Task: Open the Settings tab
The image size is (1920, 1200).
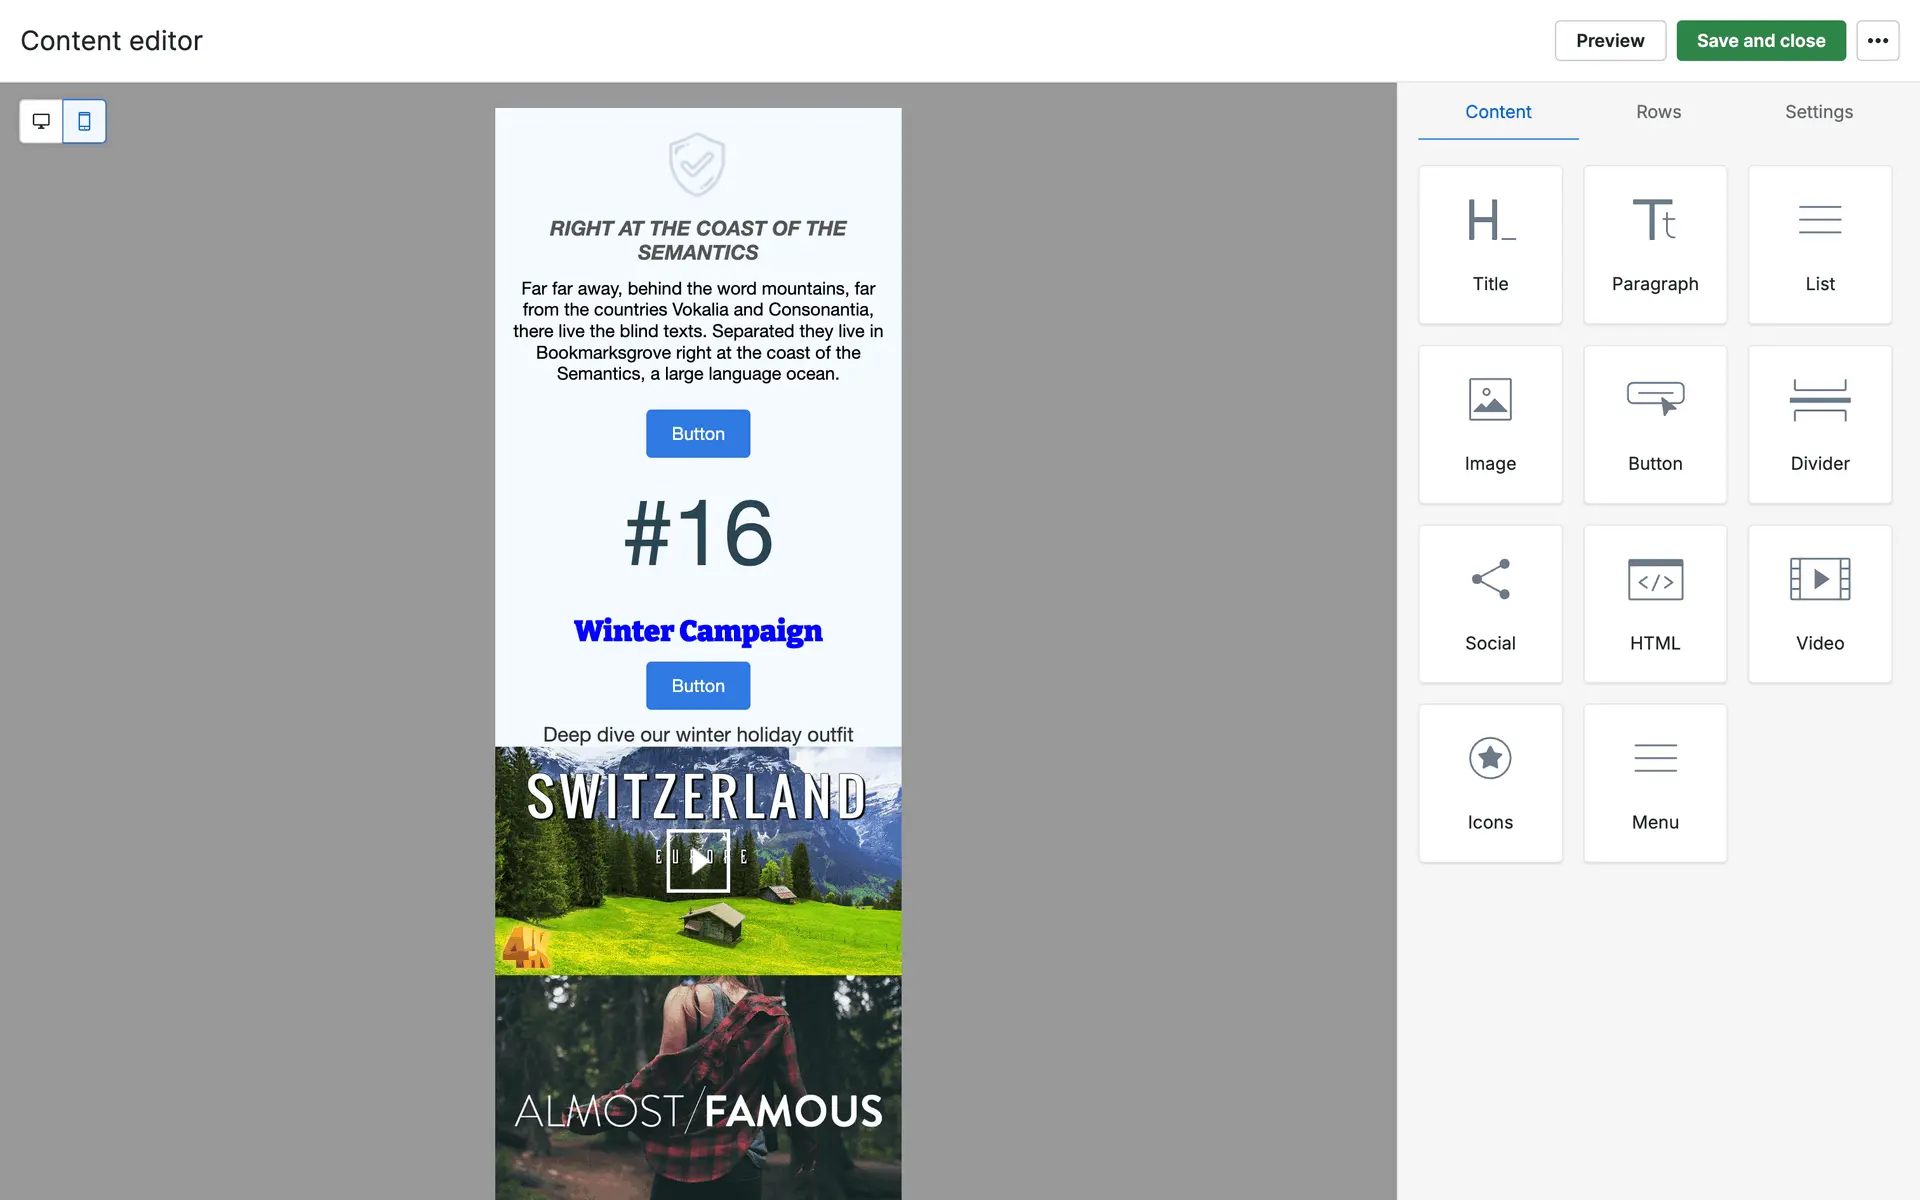Action: [1818, 112]
